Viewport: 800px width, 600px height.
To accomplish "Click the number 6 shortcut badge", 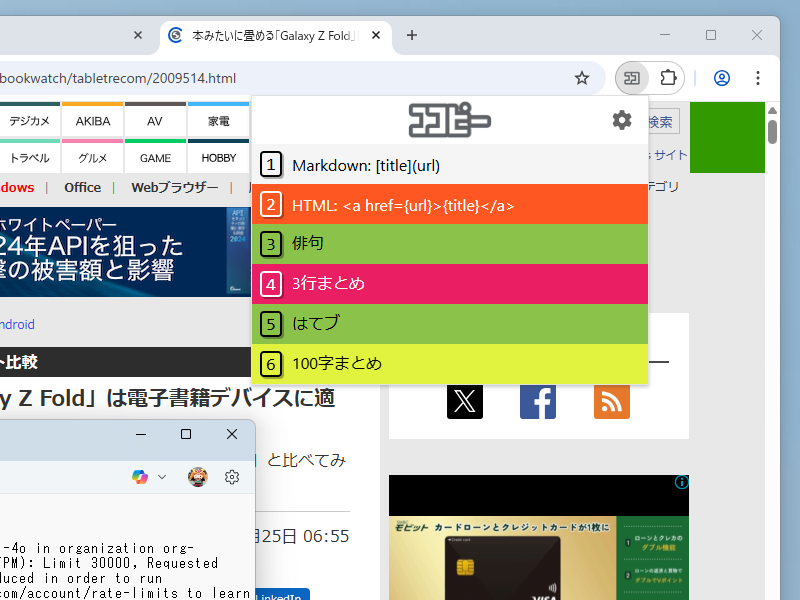I will 271,364.
